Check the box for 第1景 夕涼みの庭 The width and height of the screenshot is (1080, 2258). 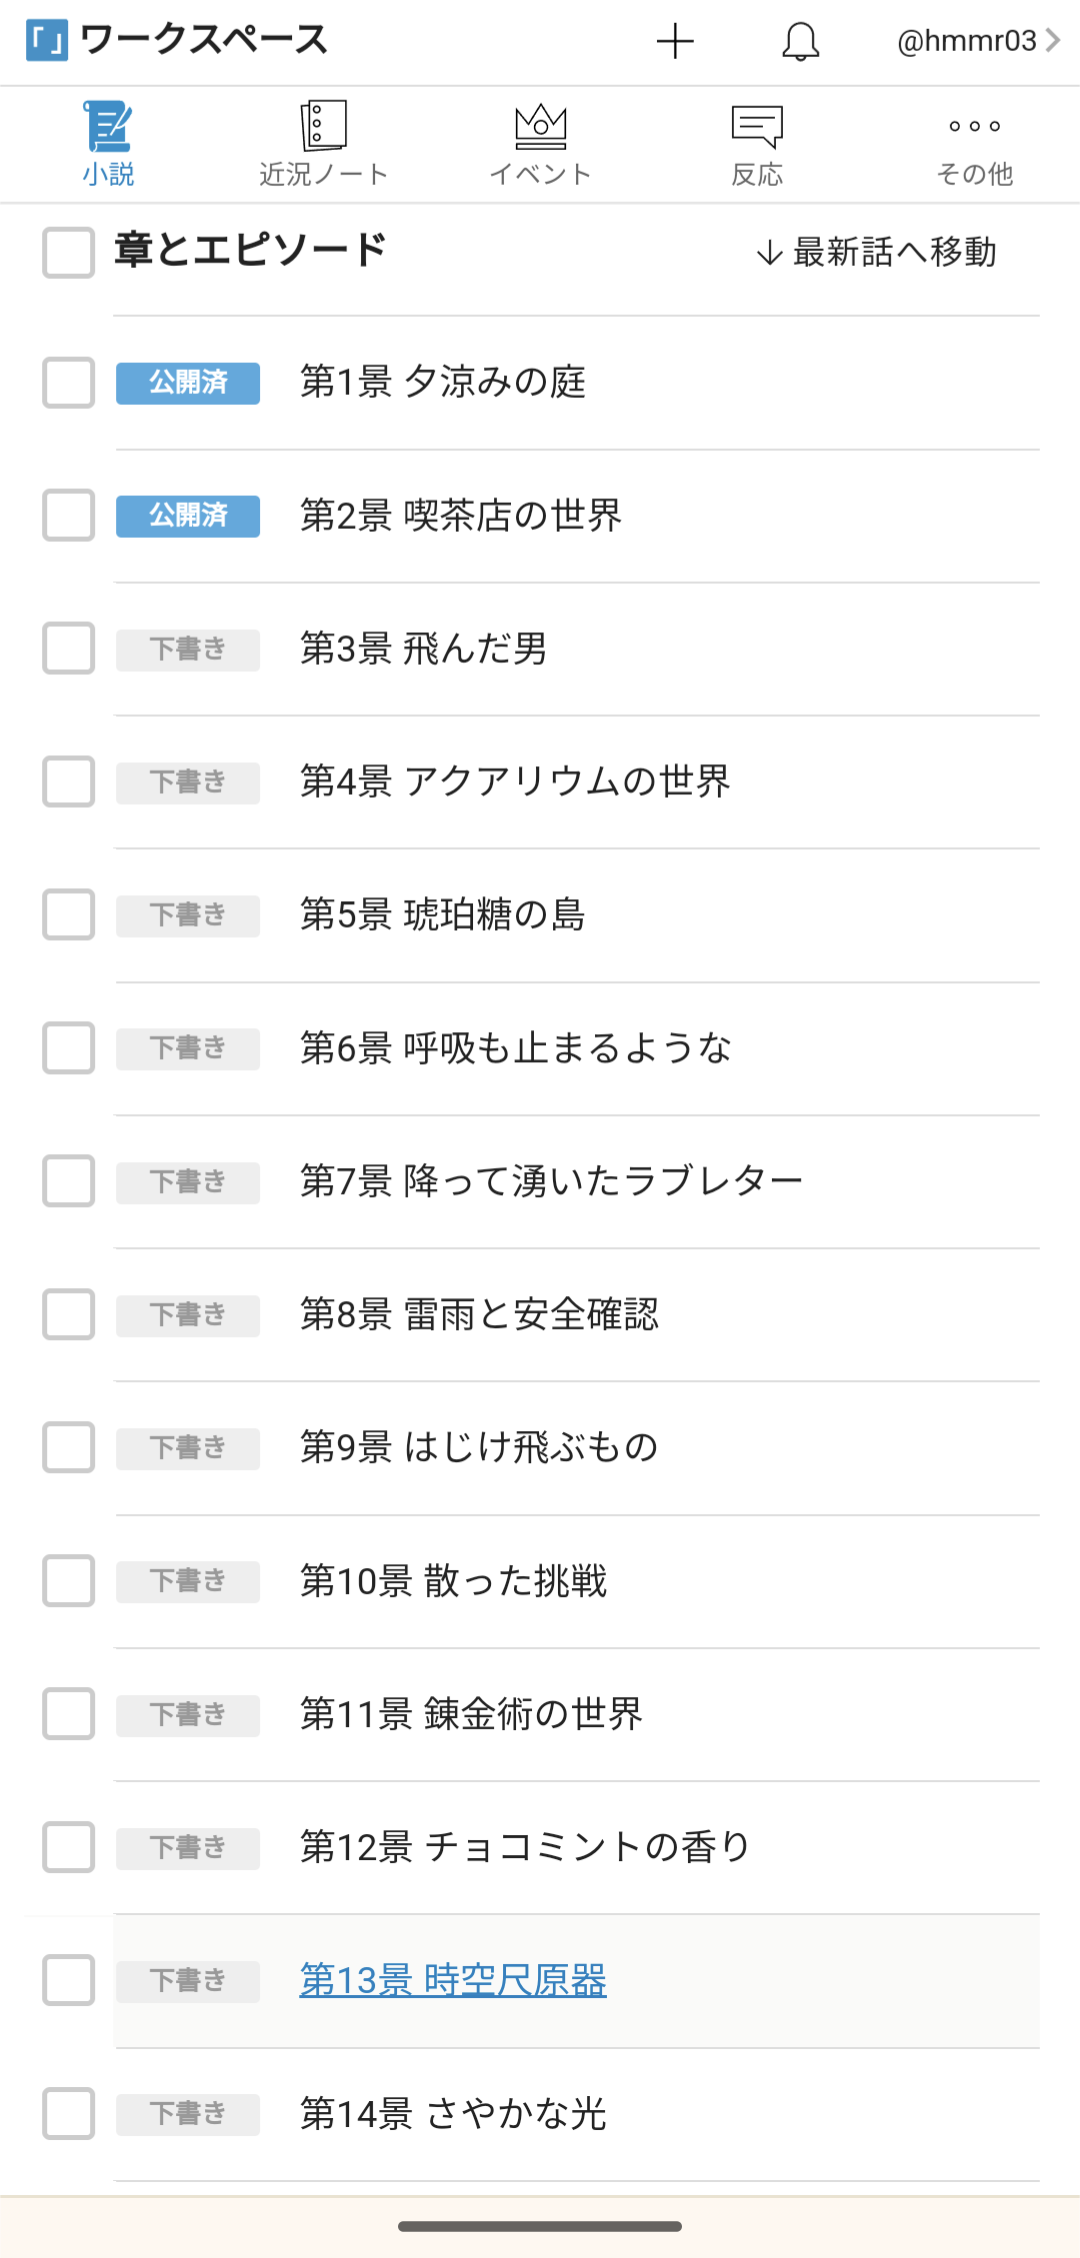68,383
